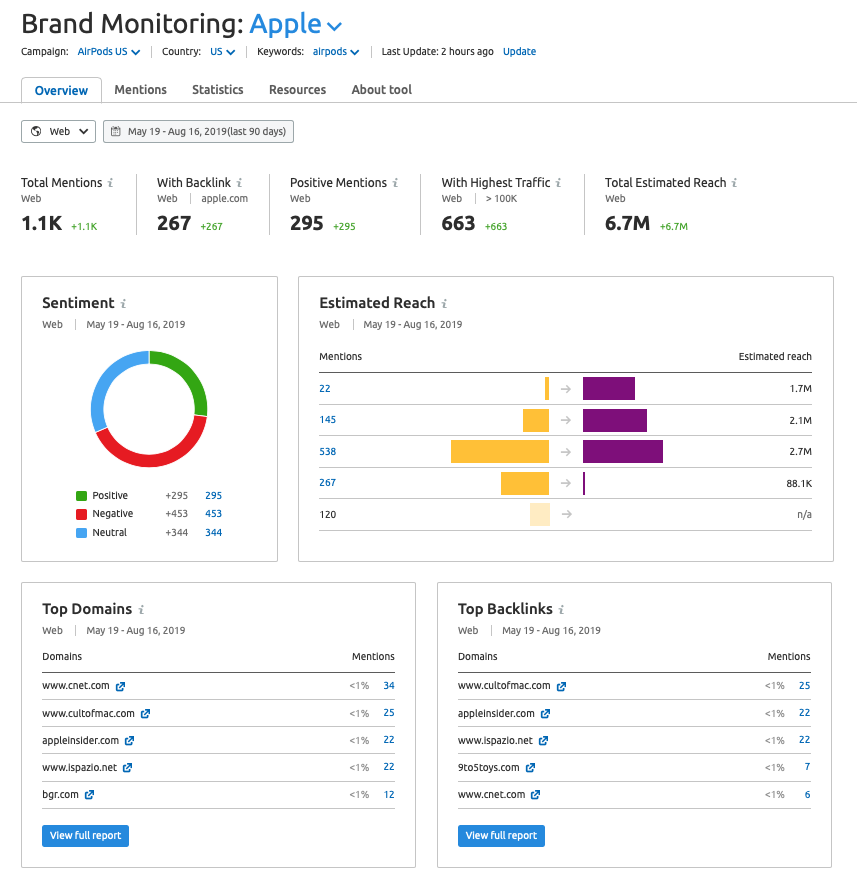Screen dimensions: 857x886
Task: Open www.ispazio.net external link in Top Backlinks
Action: [x=543, y=740]
